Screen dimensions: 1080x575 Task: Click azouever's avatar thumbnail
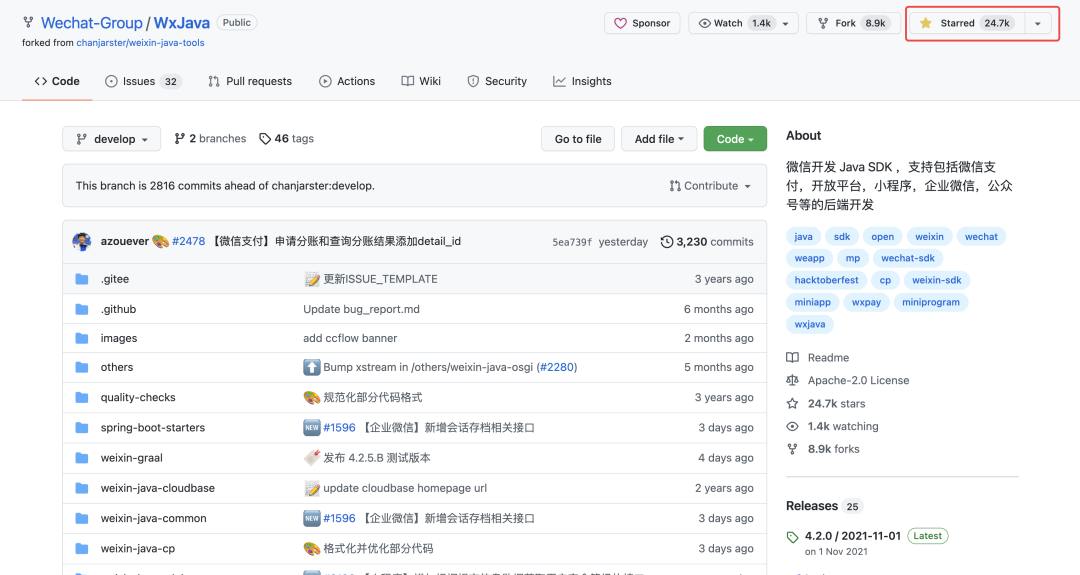82,242
